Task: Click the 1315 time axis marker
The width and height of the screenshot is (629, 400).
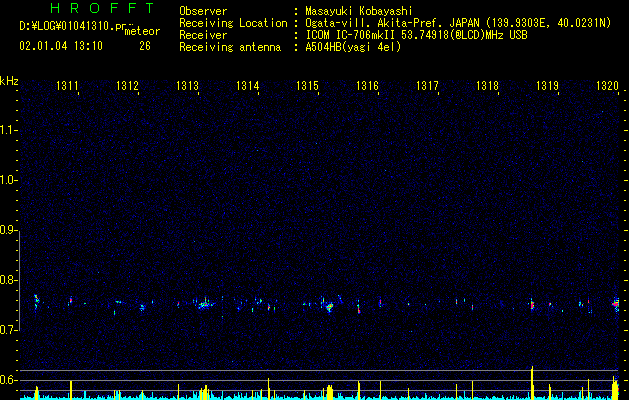Action: [x=307, y=85]
